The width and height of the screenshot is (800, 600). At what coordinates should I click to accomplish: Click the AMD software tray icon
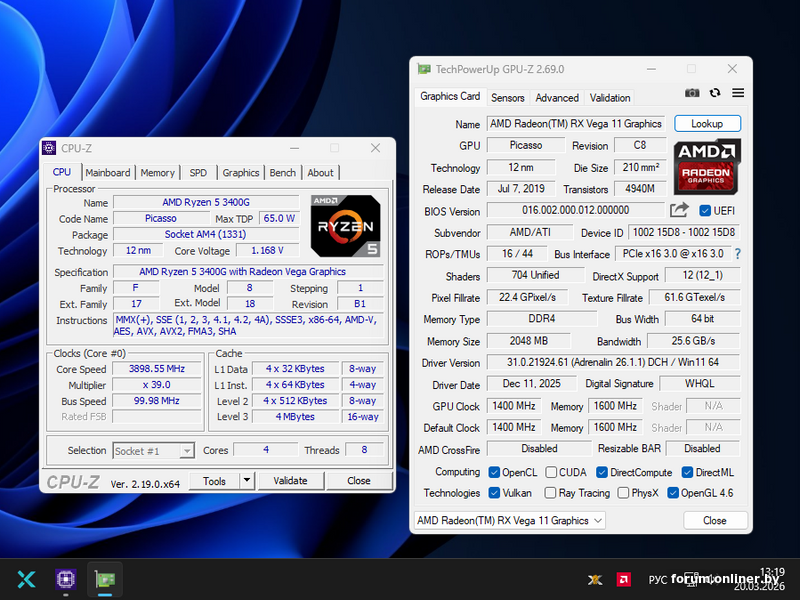coord(623,579)
